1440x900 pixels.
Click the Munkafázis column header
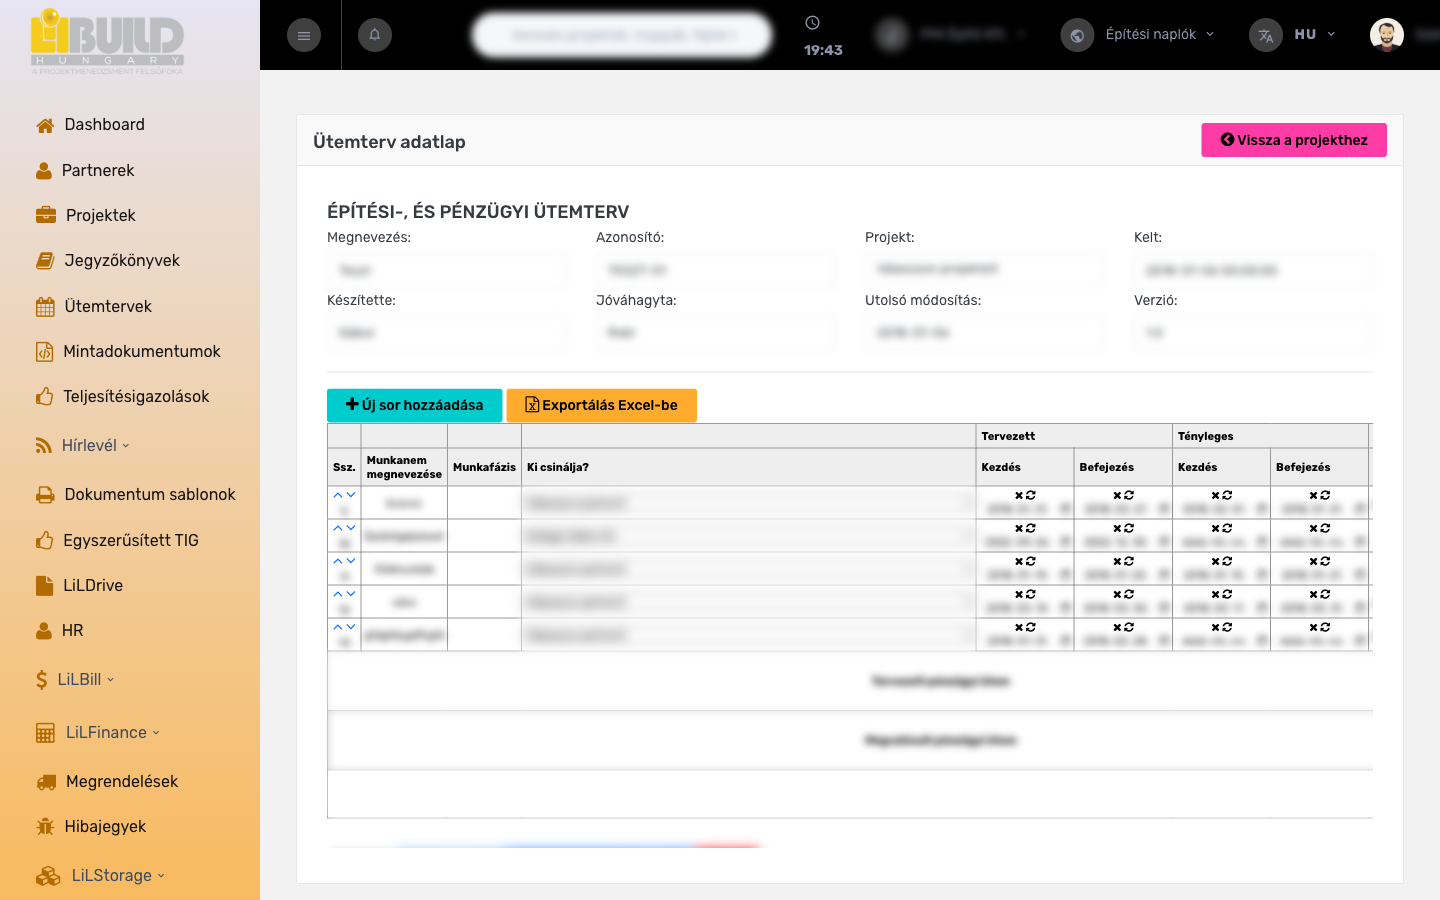click(x=484, y=467)
